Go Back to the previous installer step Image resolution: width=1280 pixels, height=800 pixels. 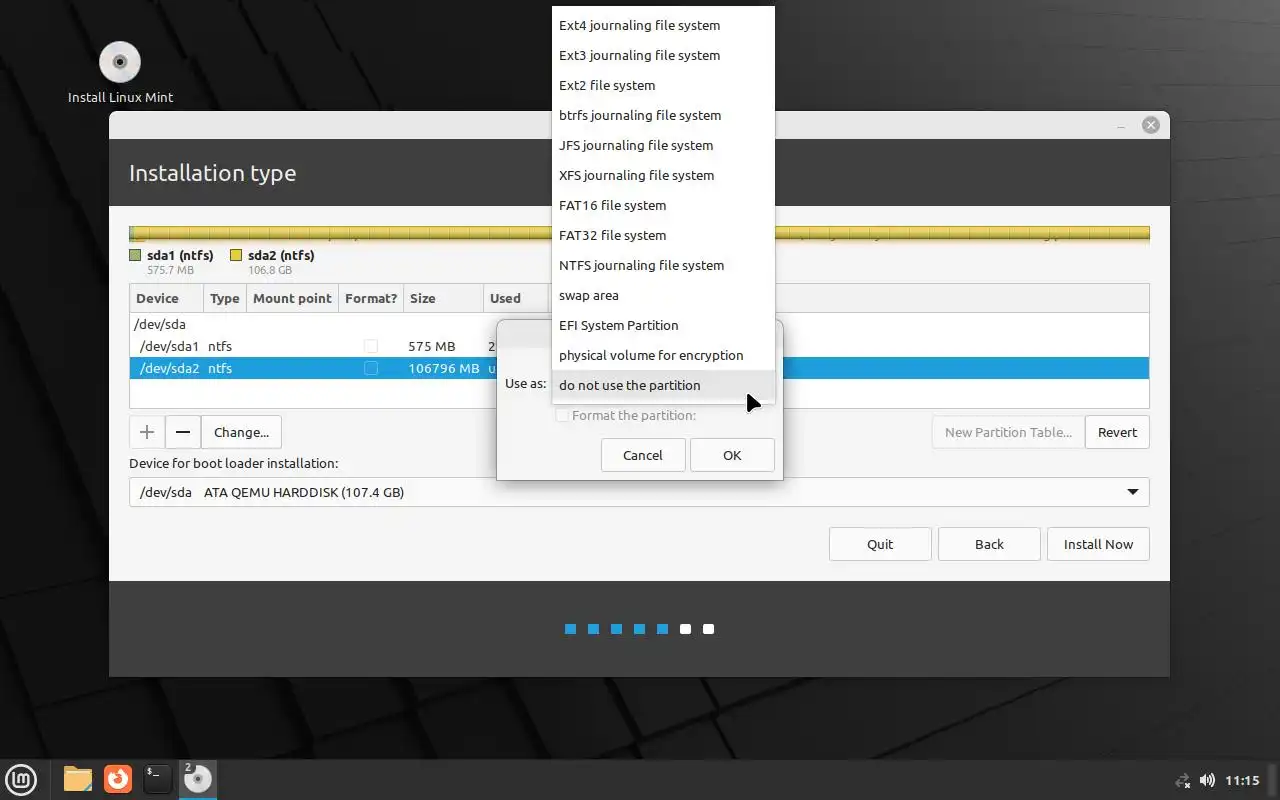point(989,544)
